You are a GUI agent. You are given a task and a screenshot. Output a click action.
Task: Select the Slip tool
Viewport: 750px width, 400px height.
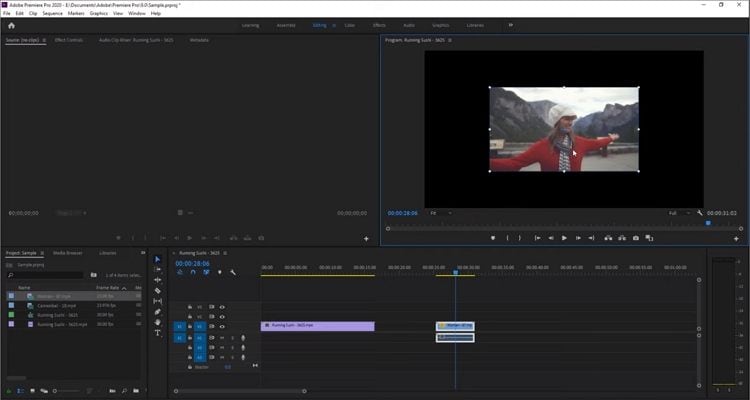(x=157, y=301)
